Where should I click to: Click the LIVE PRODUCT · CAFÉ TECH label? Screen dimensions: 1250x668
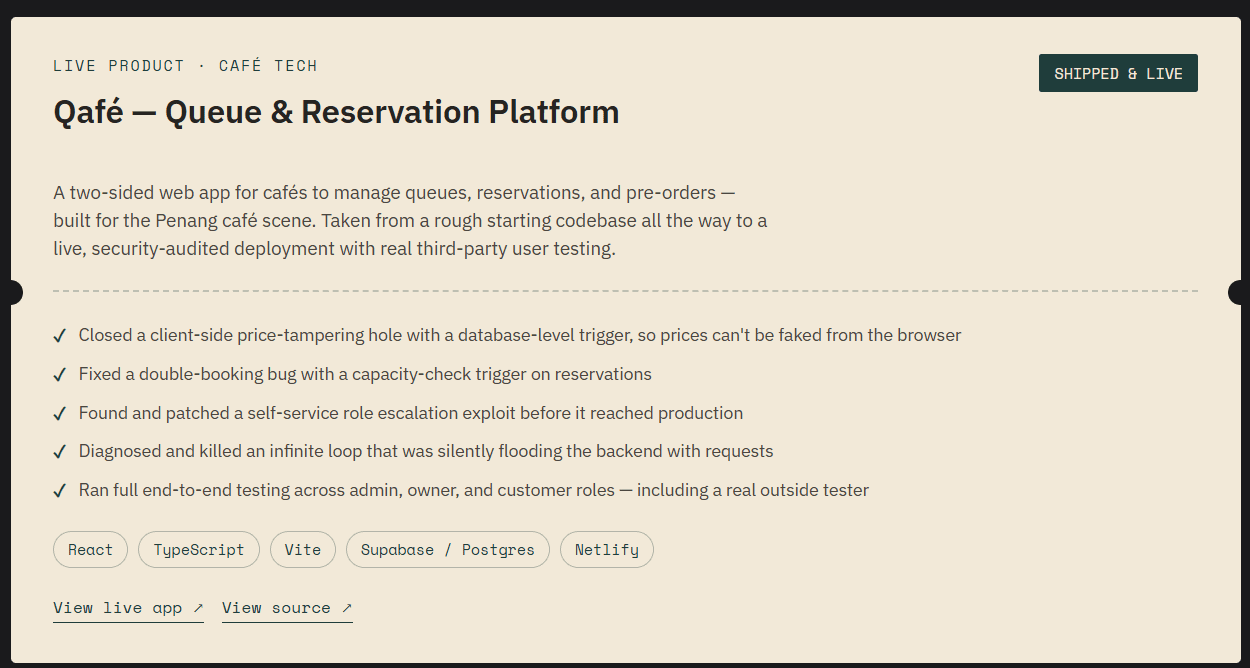pyautogui.click(x=185, y=66)
